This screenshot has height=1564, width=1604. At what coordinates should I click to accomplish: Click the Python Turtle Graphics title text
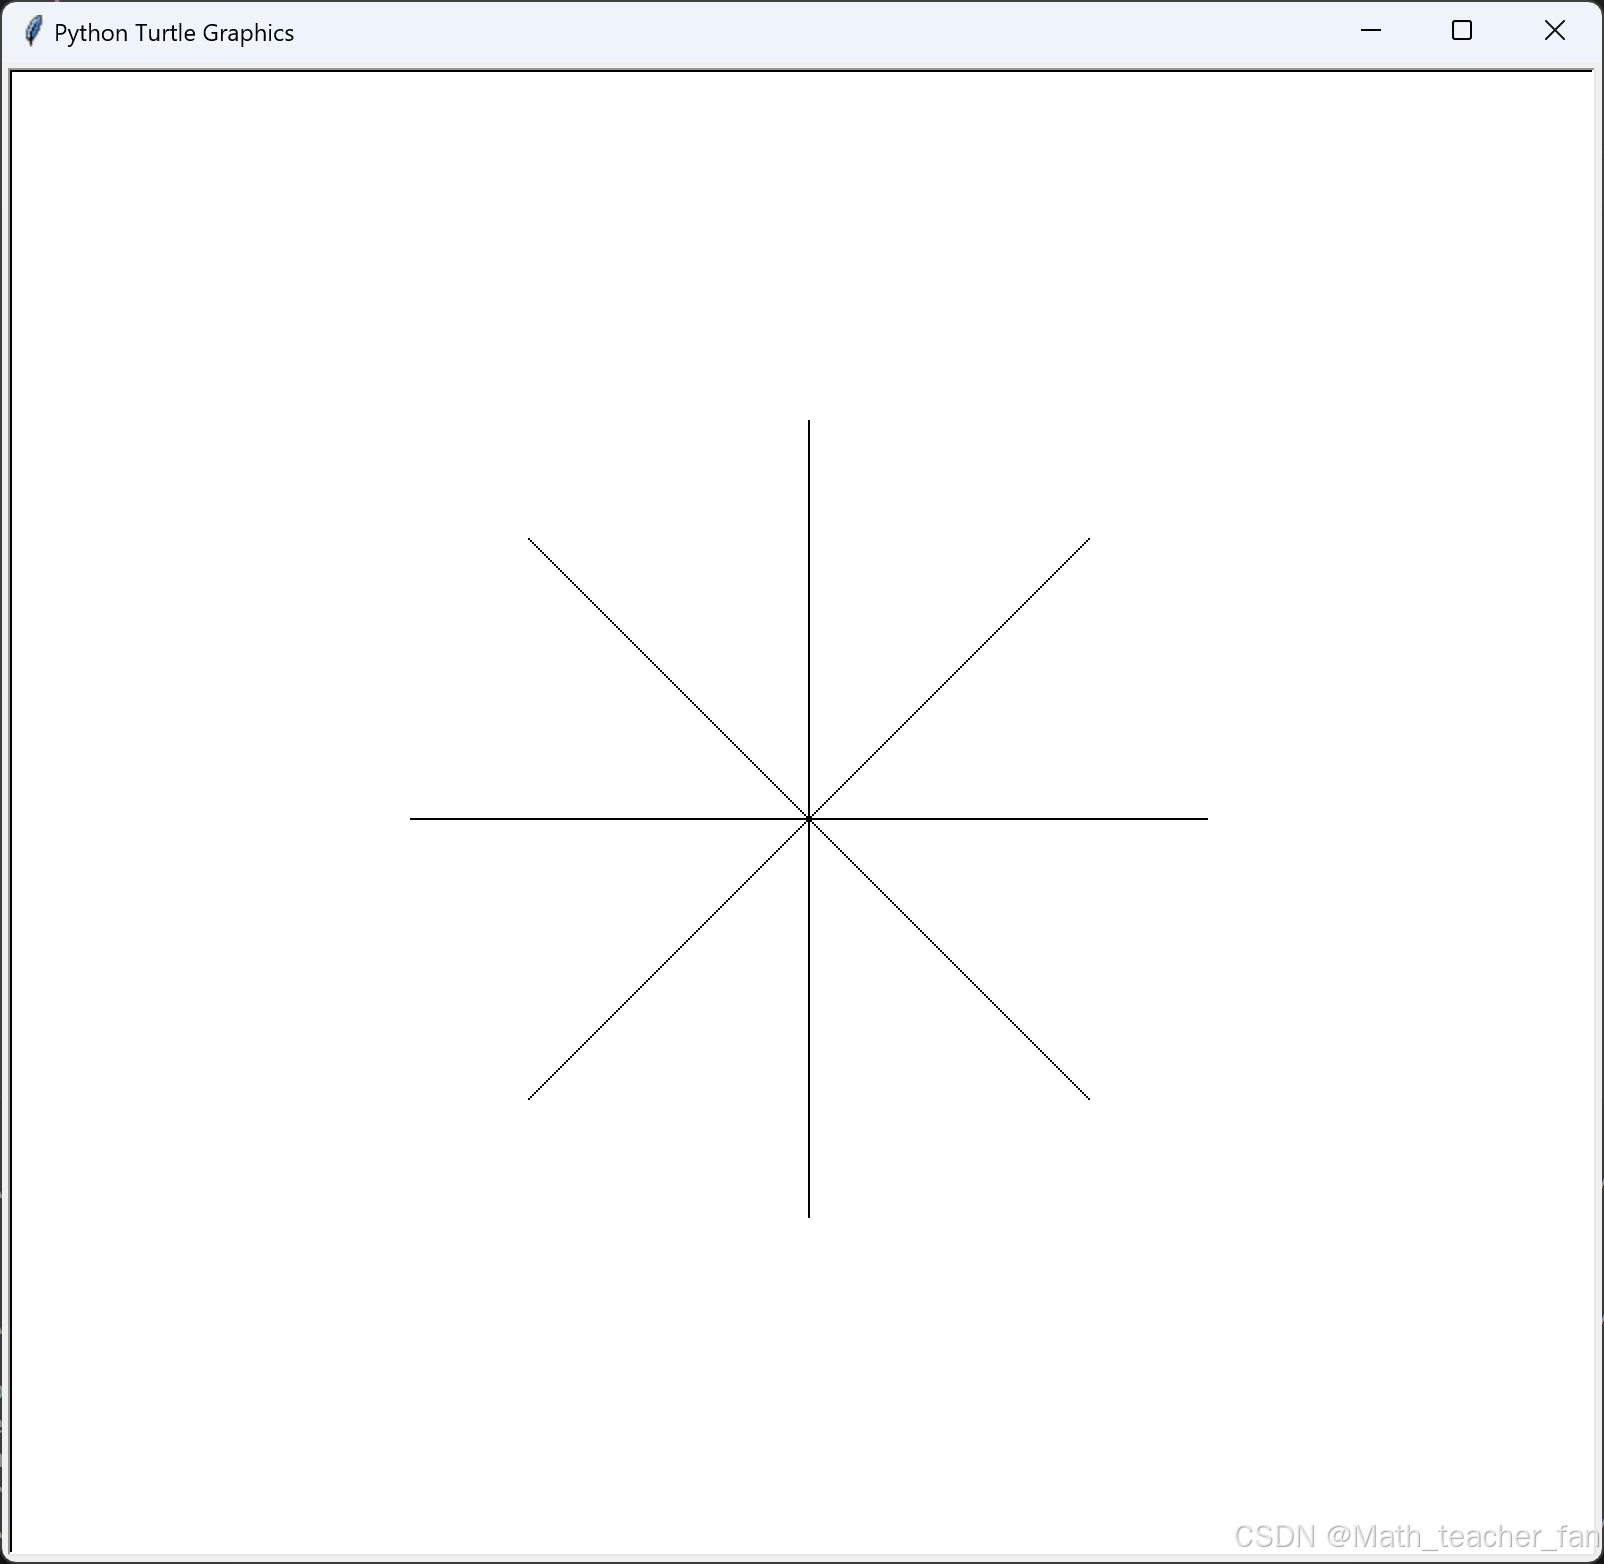coord(174,33)
